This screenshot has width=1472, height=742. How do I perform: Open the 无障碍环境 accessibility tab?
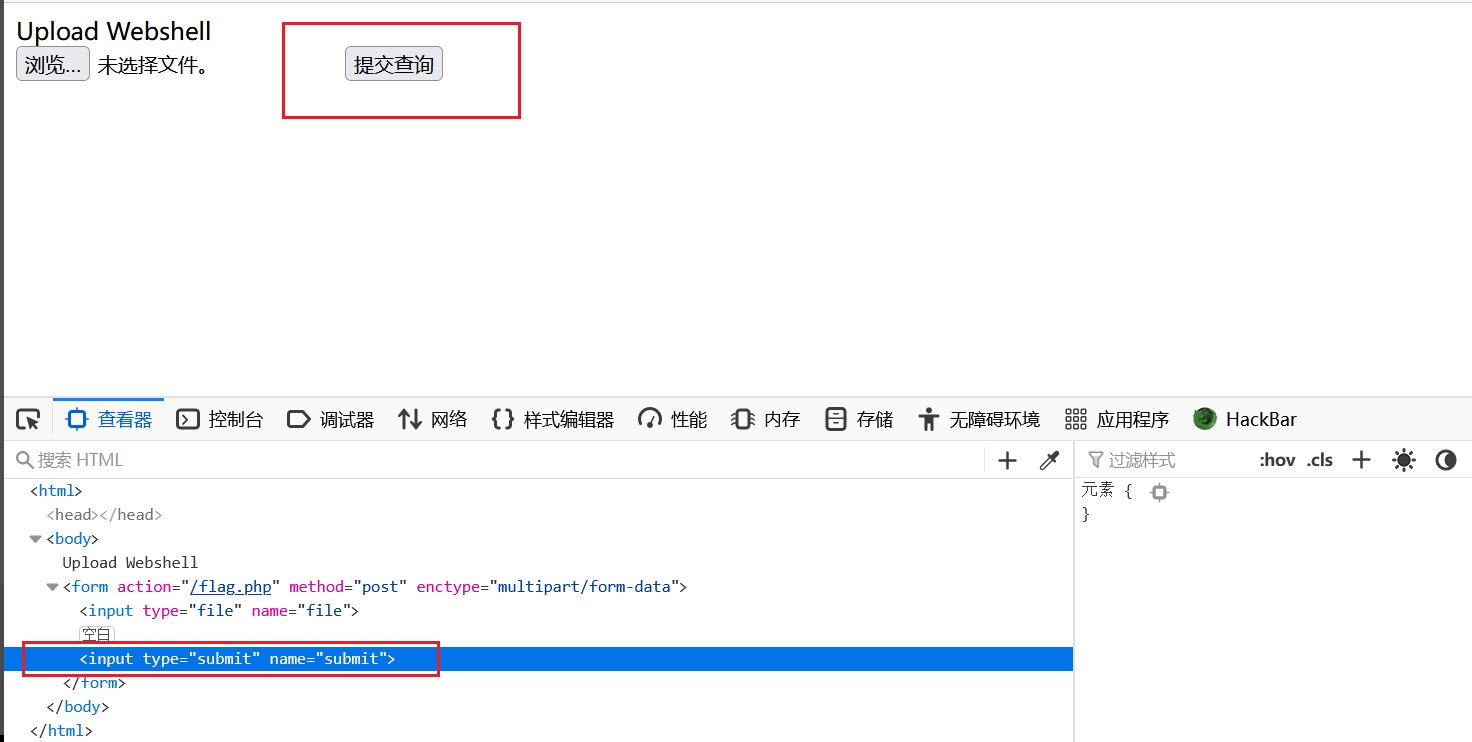[x=978, y=419]
